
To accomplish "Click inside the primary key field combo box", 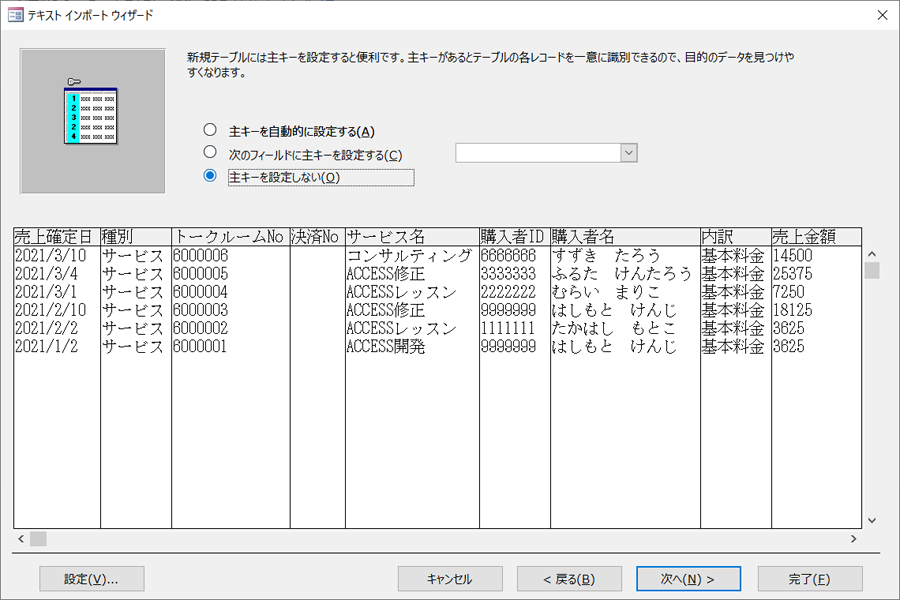I will [x=537, y=153].
